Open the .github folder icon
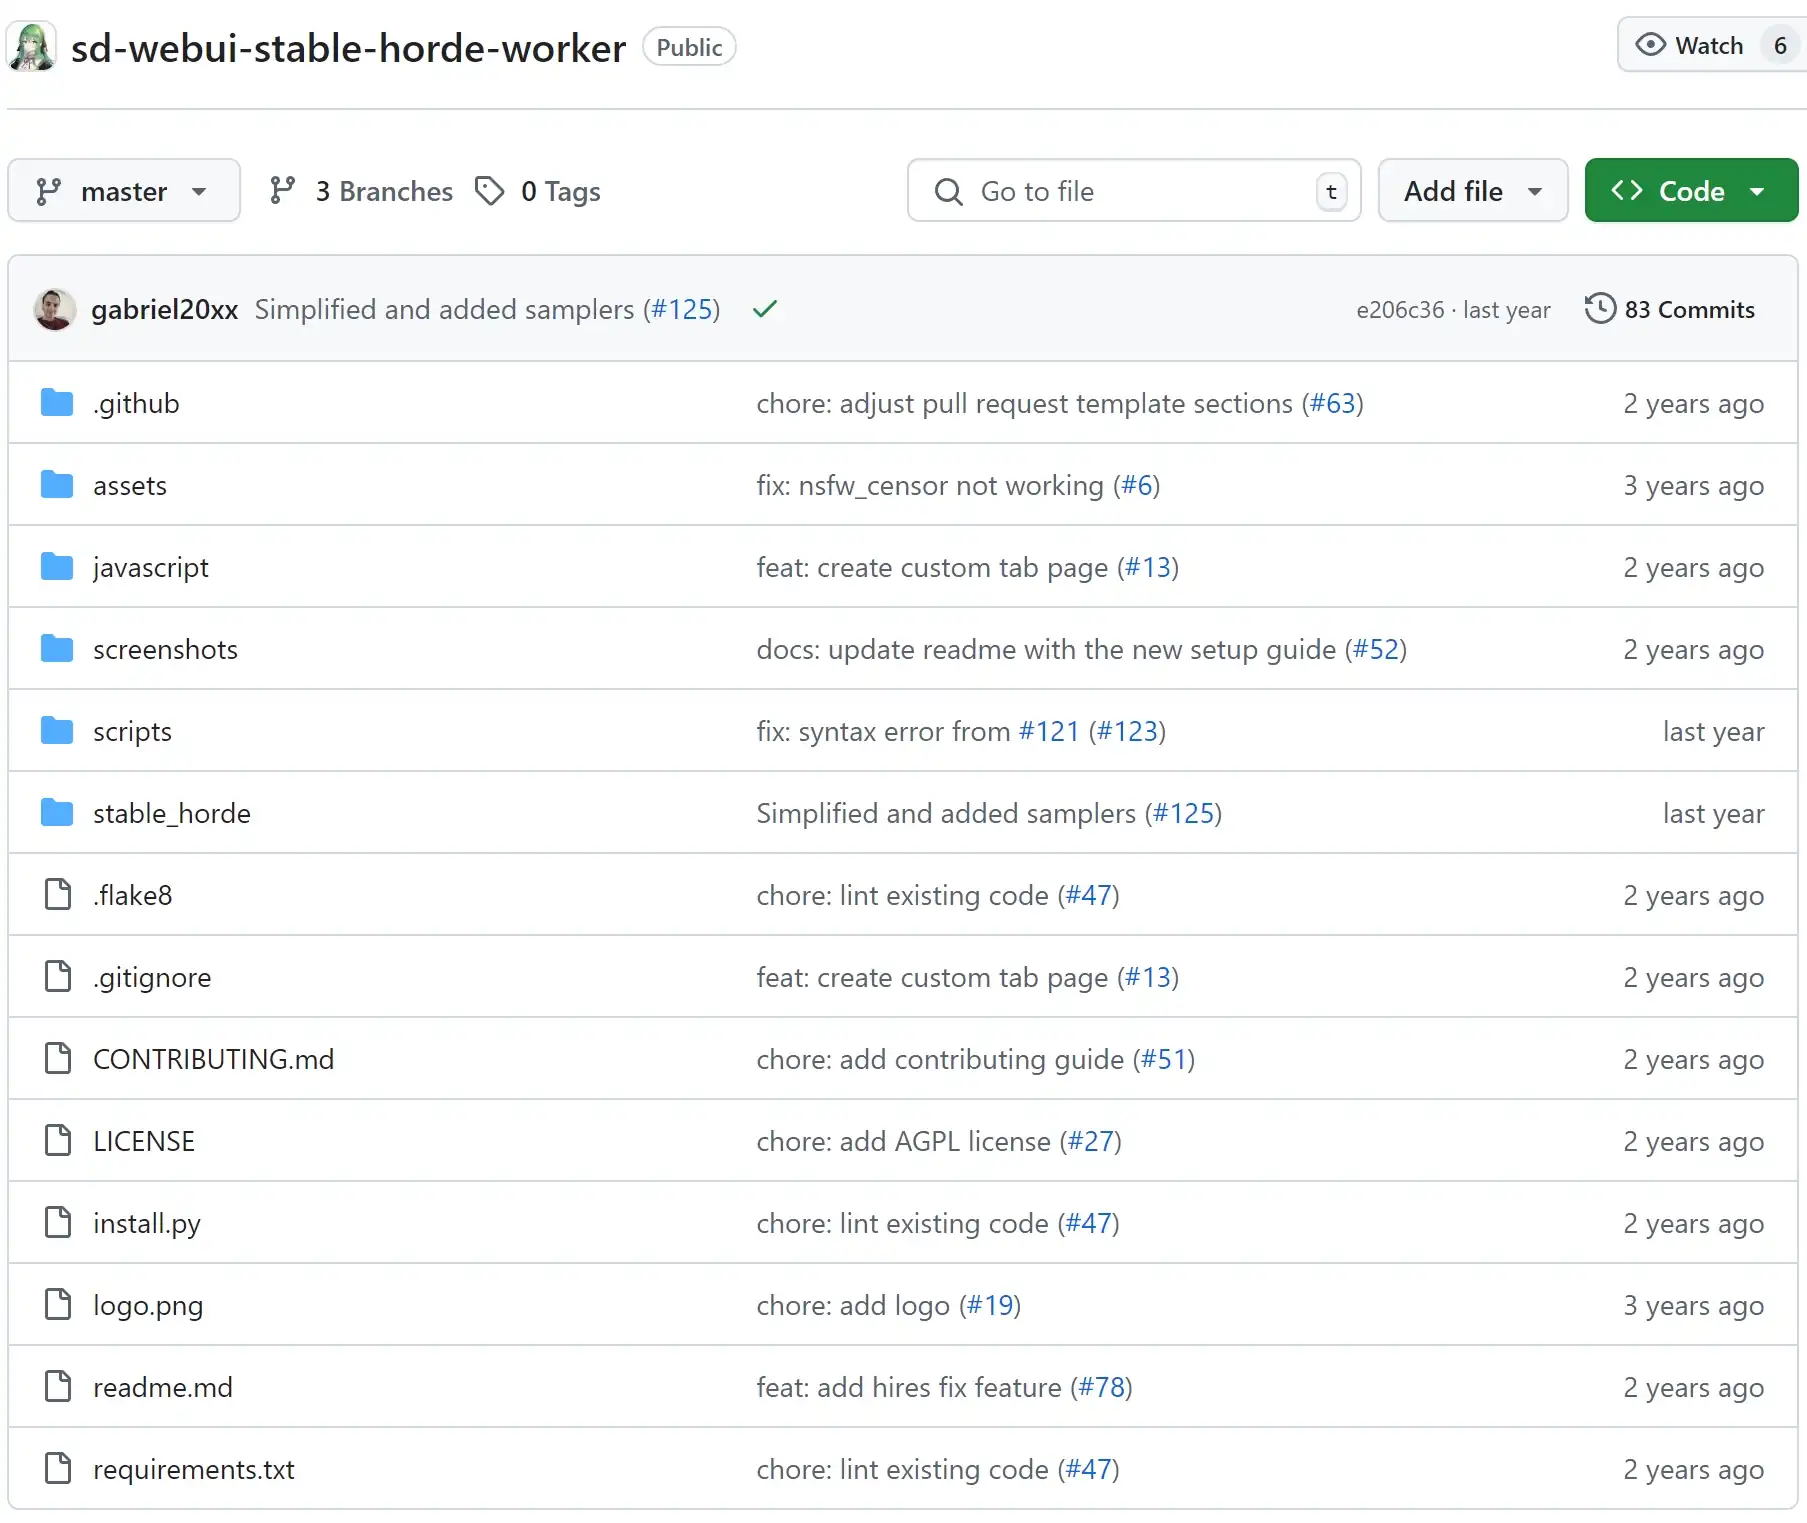 pos(57,403)
